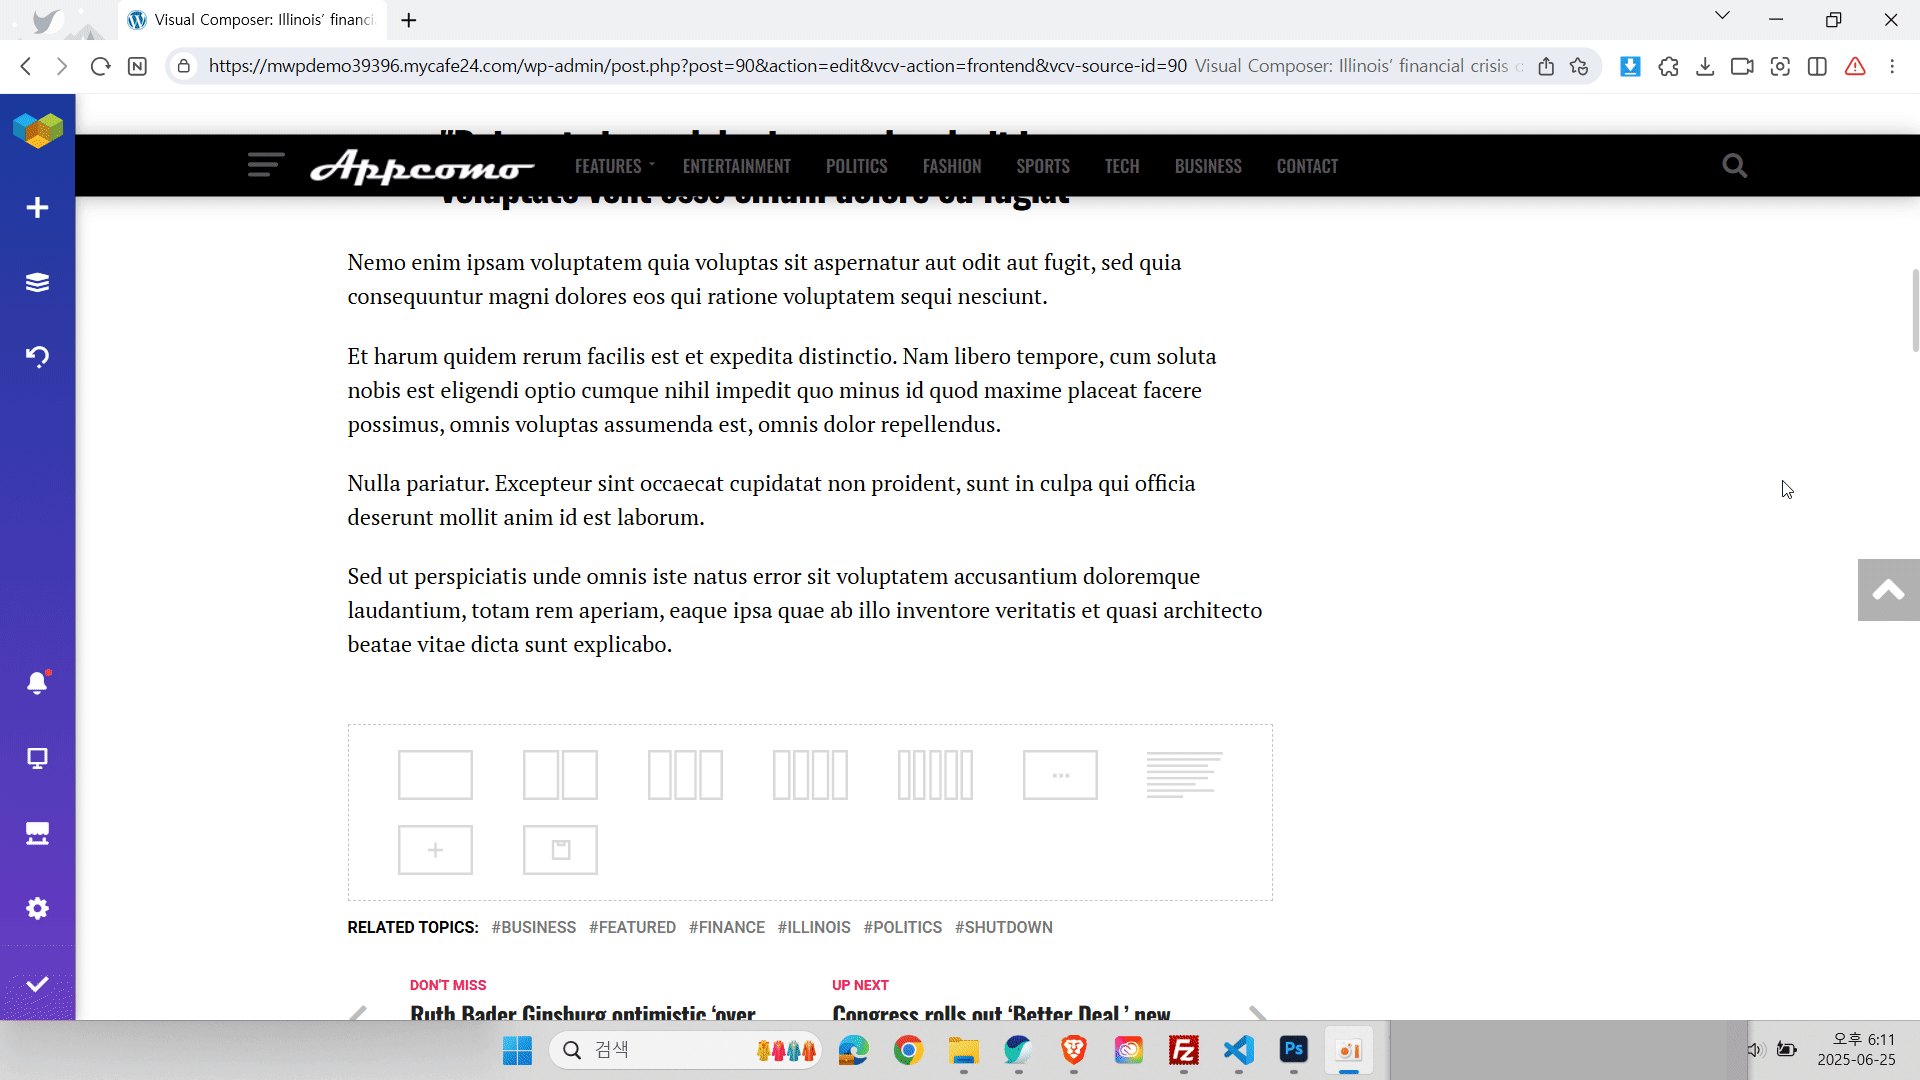Insert a three-column row layout
The height and width of the screenshot is (1080, 1920).
pyautogui.click(x=685, y=775)
